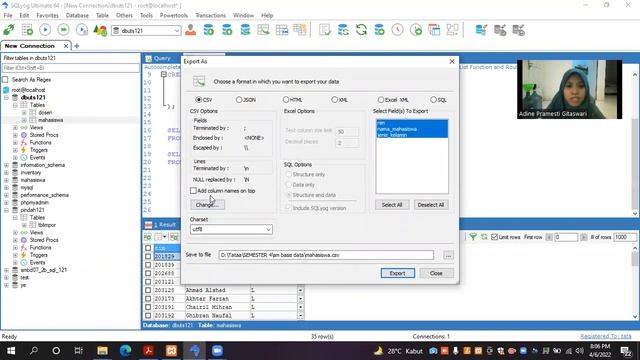
Task: Click the refresh icon in result toolbar
Action: pos(484,237)
